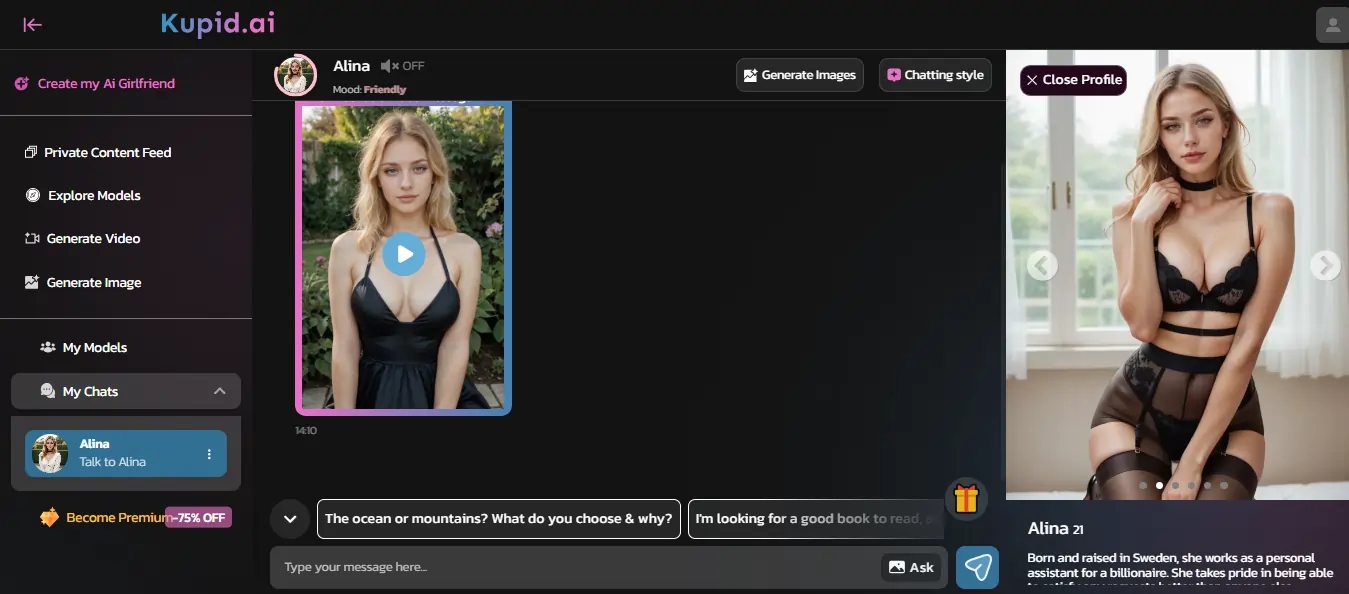This screenshot has width=1349, height=594.
Task: Select the Generate Video sidebar icon
Action: [31, 238]
